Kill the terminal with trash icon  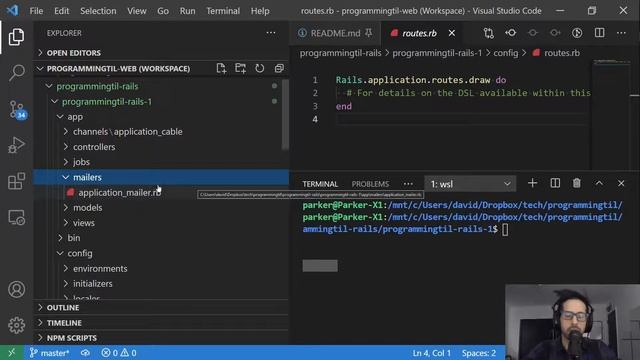(576, 183)
